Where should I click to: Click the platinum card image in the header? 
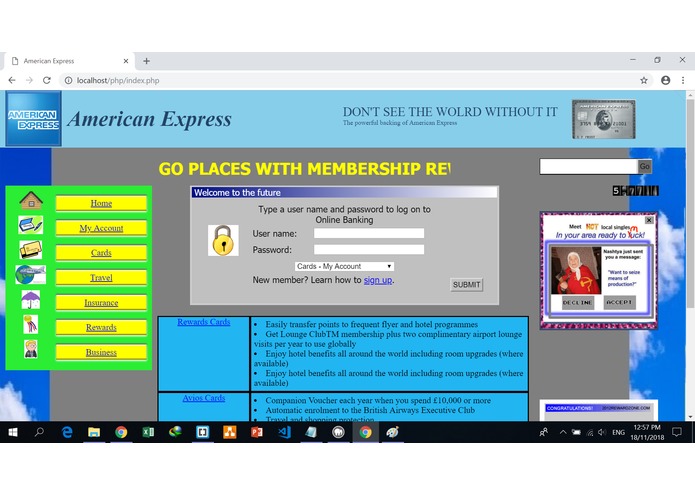[x=603, y=119]
